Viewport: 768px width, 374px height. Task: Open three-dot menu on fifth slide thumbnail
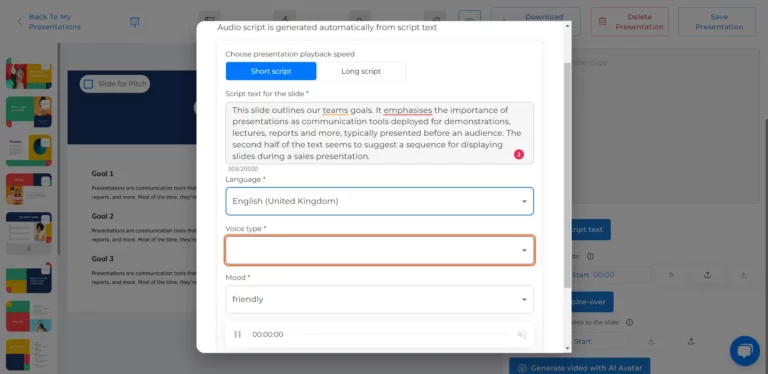(x=46, y=219)
